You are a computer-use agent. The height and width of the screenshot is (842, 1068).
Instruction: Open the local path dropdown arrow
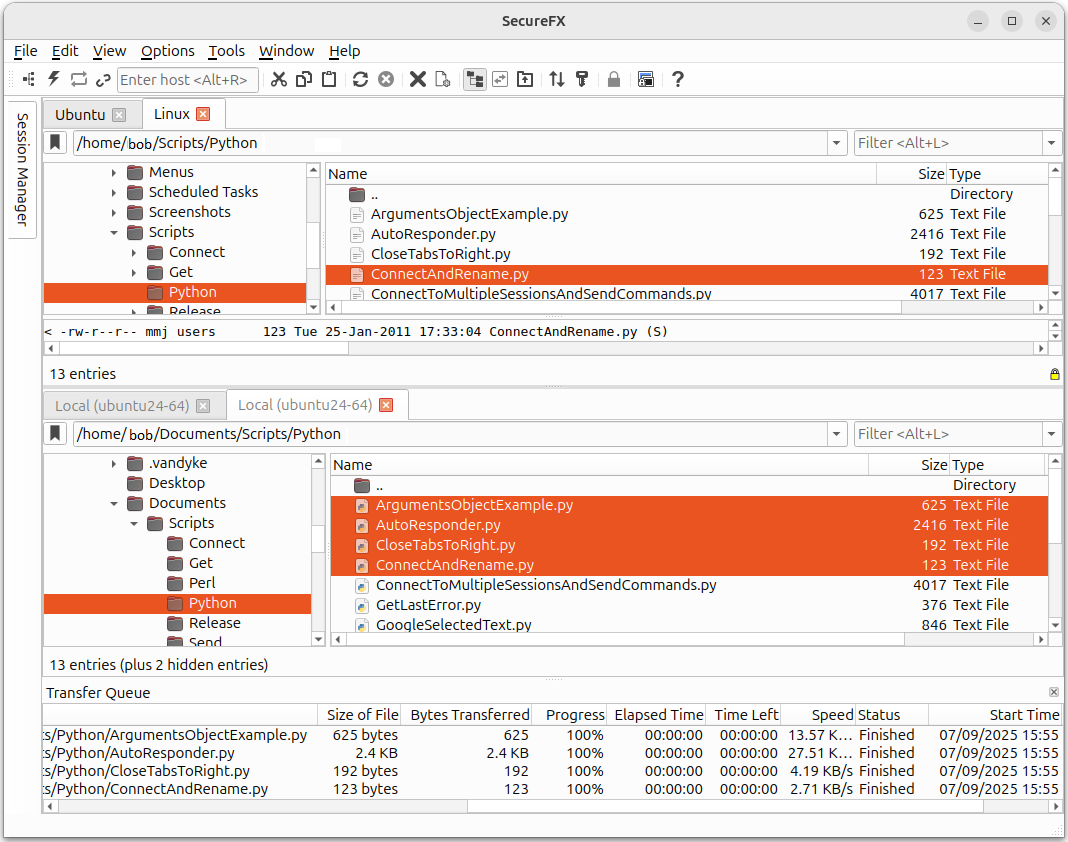click(837, 433)
